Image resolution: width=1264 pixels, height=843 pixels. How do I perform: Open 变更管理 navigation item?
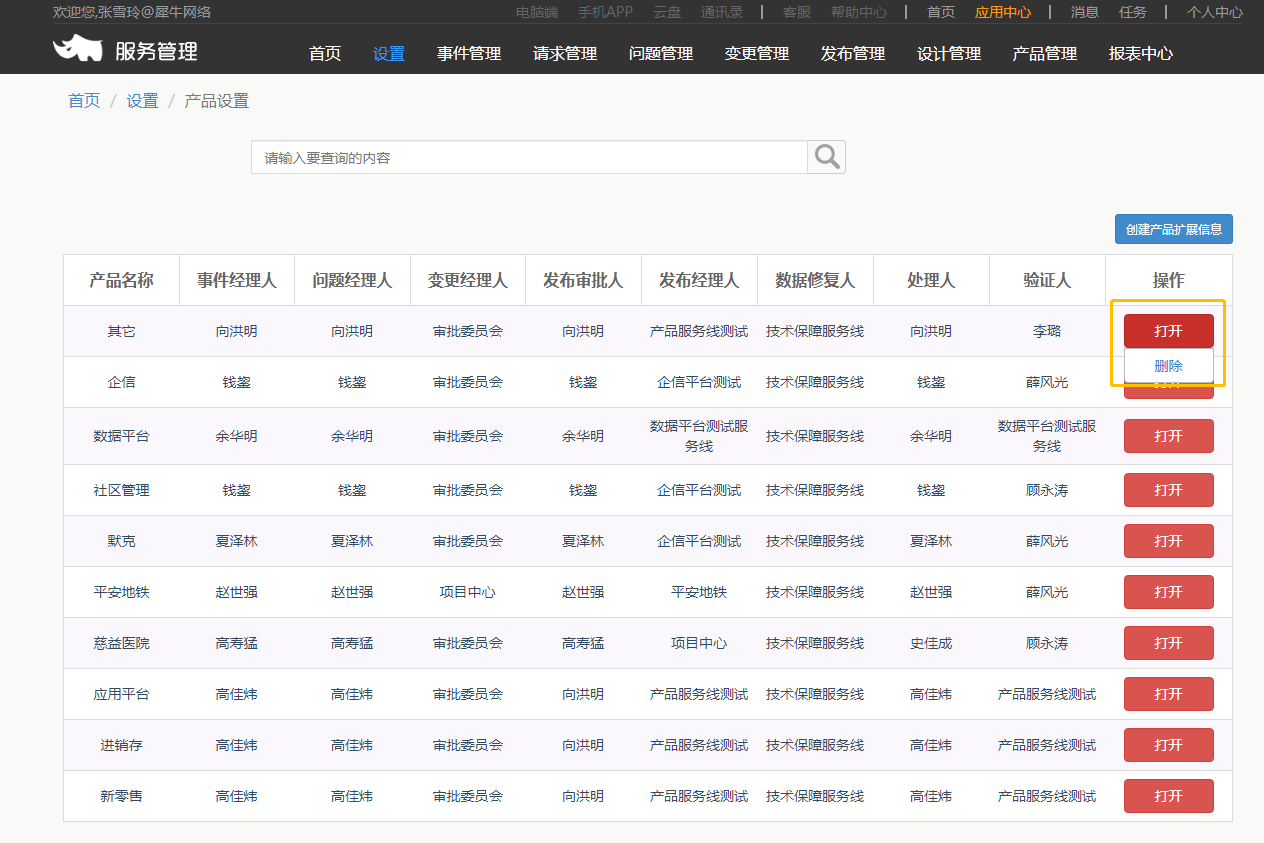757,53
